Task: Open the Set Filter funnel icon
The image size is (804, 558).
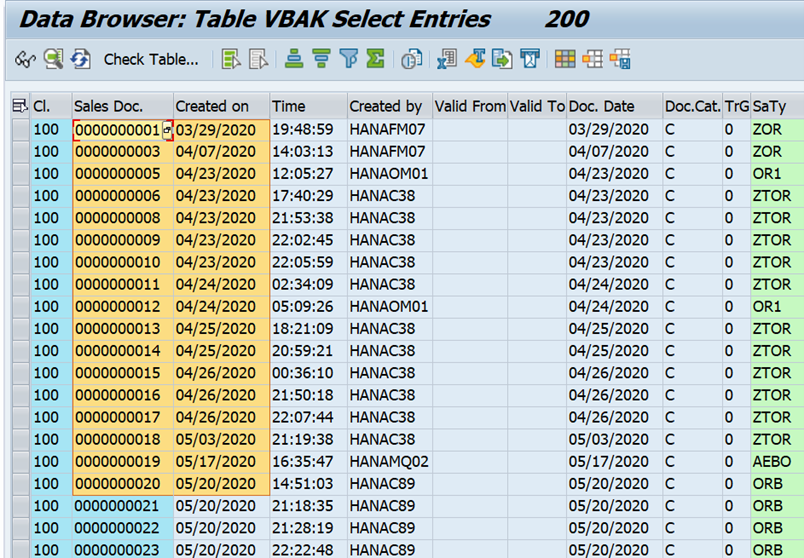Action: [348, 60]
